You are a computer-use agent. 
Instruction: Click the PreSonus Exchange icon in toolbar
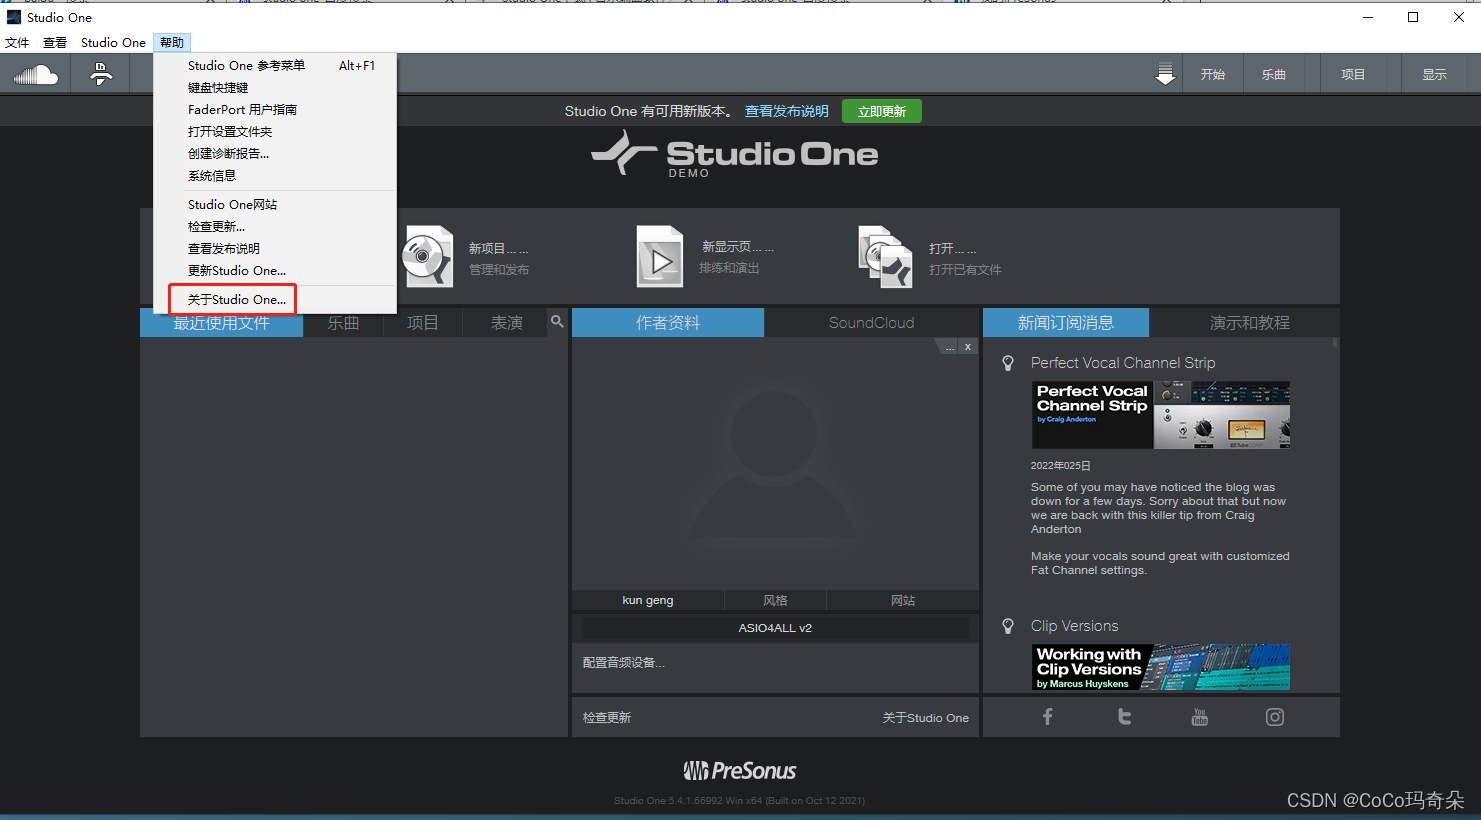point(101,75)
